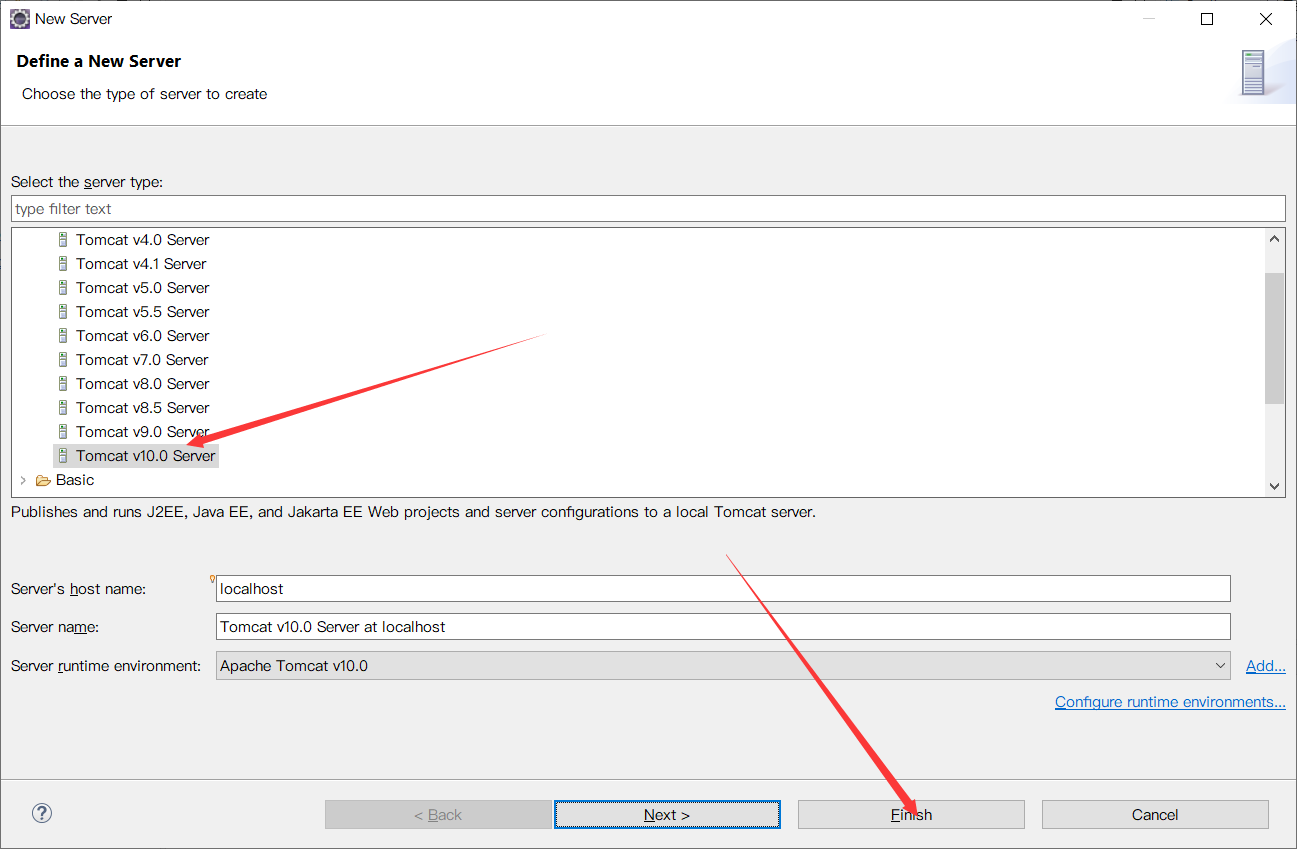Click the Tomcat v4.0 Server icon
This screenshot has height=849, width=1297.
click(63, 240)
